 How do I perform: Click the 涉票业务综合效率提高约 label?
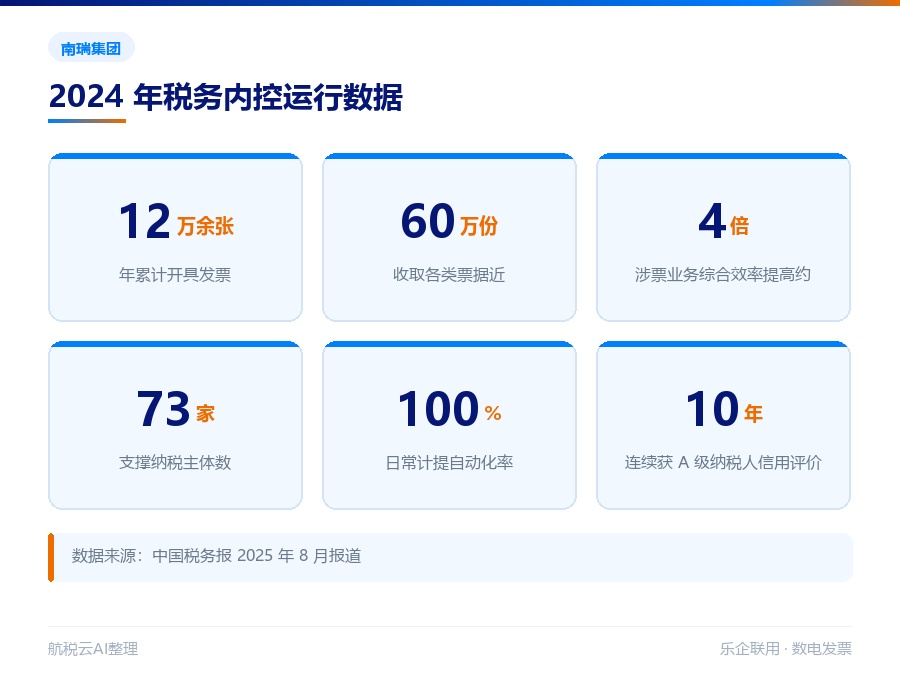point(723,274)
